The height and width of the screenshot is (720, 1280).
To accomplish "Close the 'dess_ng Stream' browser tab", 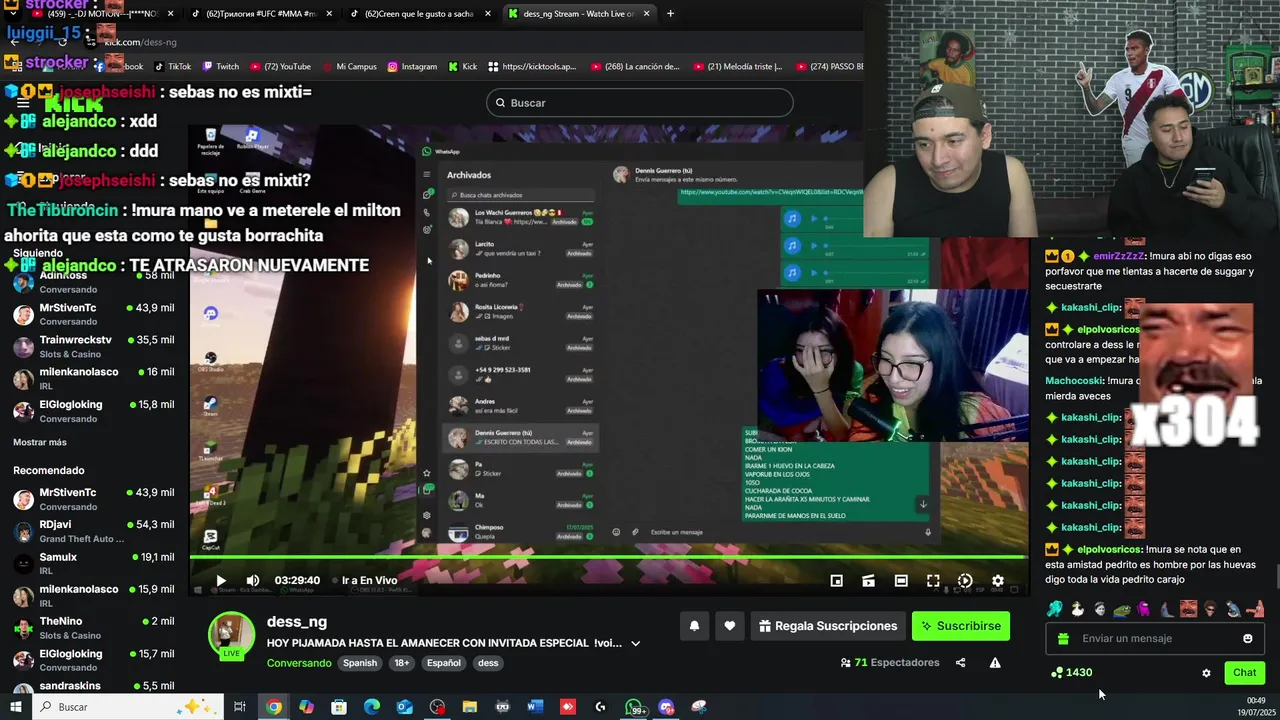I will coord(645,14).
